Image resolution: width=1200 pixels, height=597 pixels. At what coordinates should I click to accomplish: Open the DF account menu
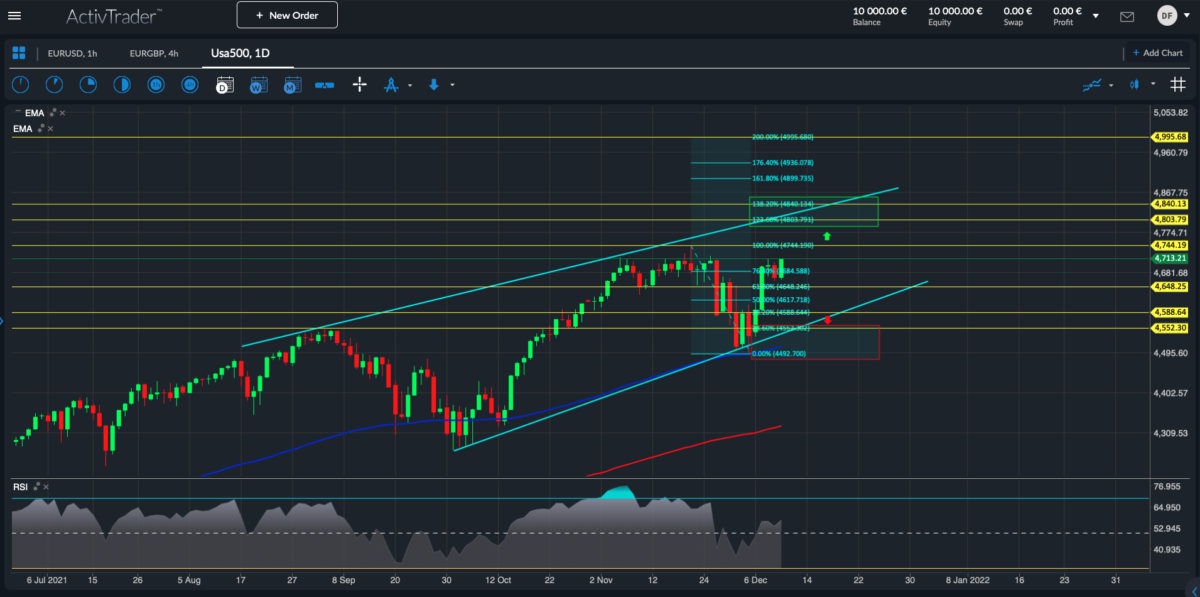click(1167, 15)
